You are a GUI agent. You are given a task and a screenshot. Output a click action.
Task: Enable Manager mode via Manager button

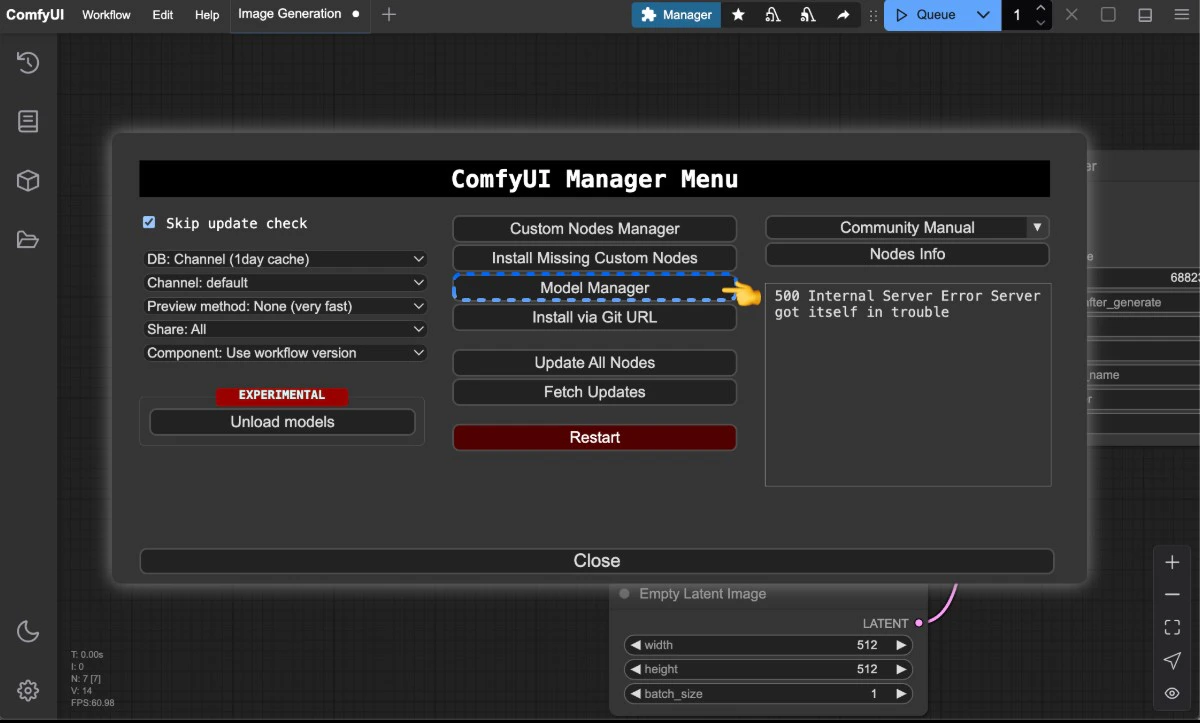(x=676, y=15)
